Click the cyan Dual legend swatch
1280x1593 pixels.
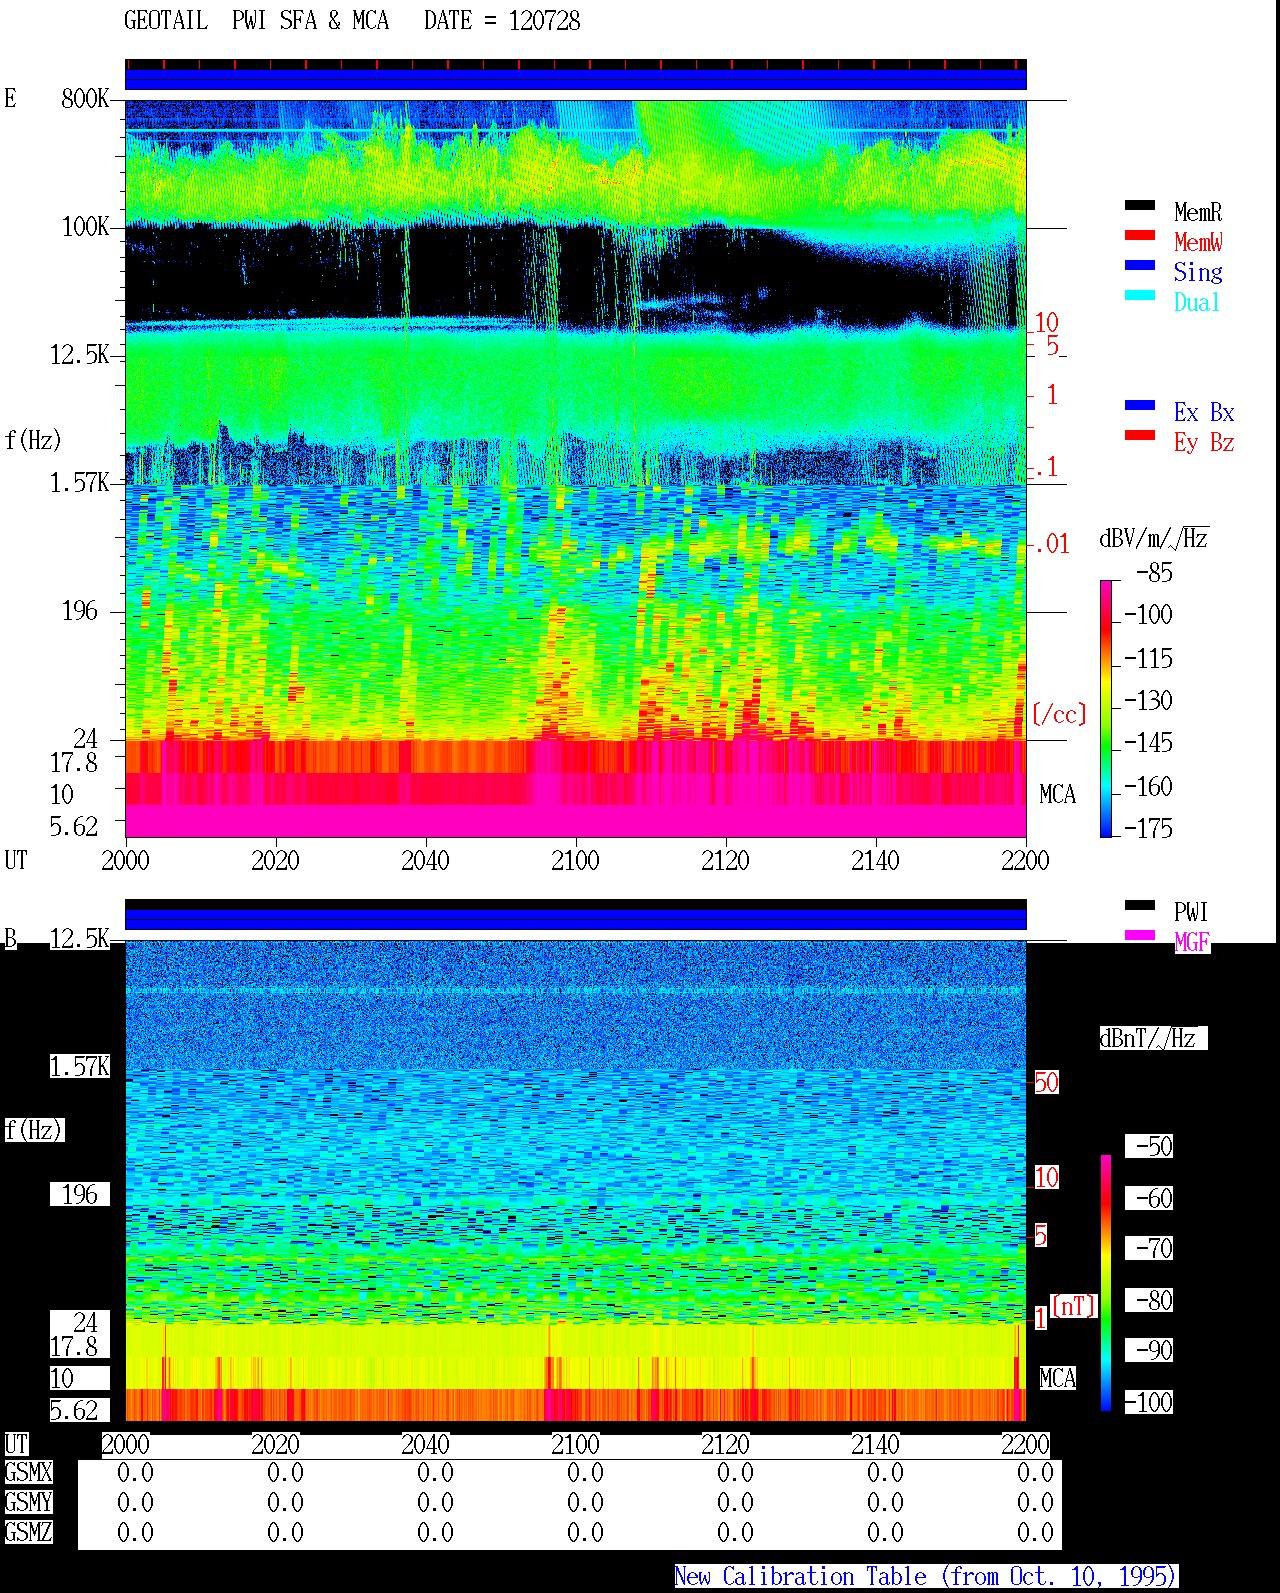point(1139,296)
